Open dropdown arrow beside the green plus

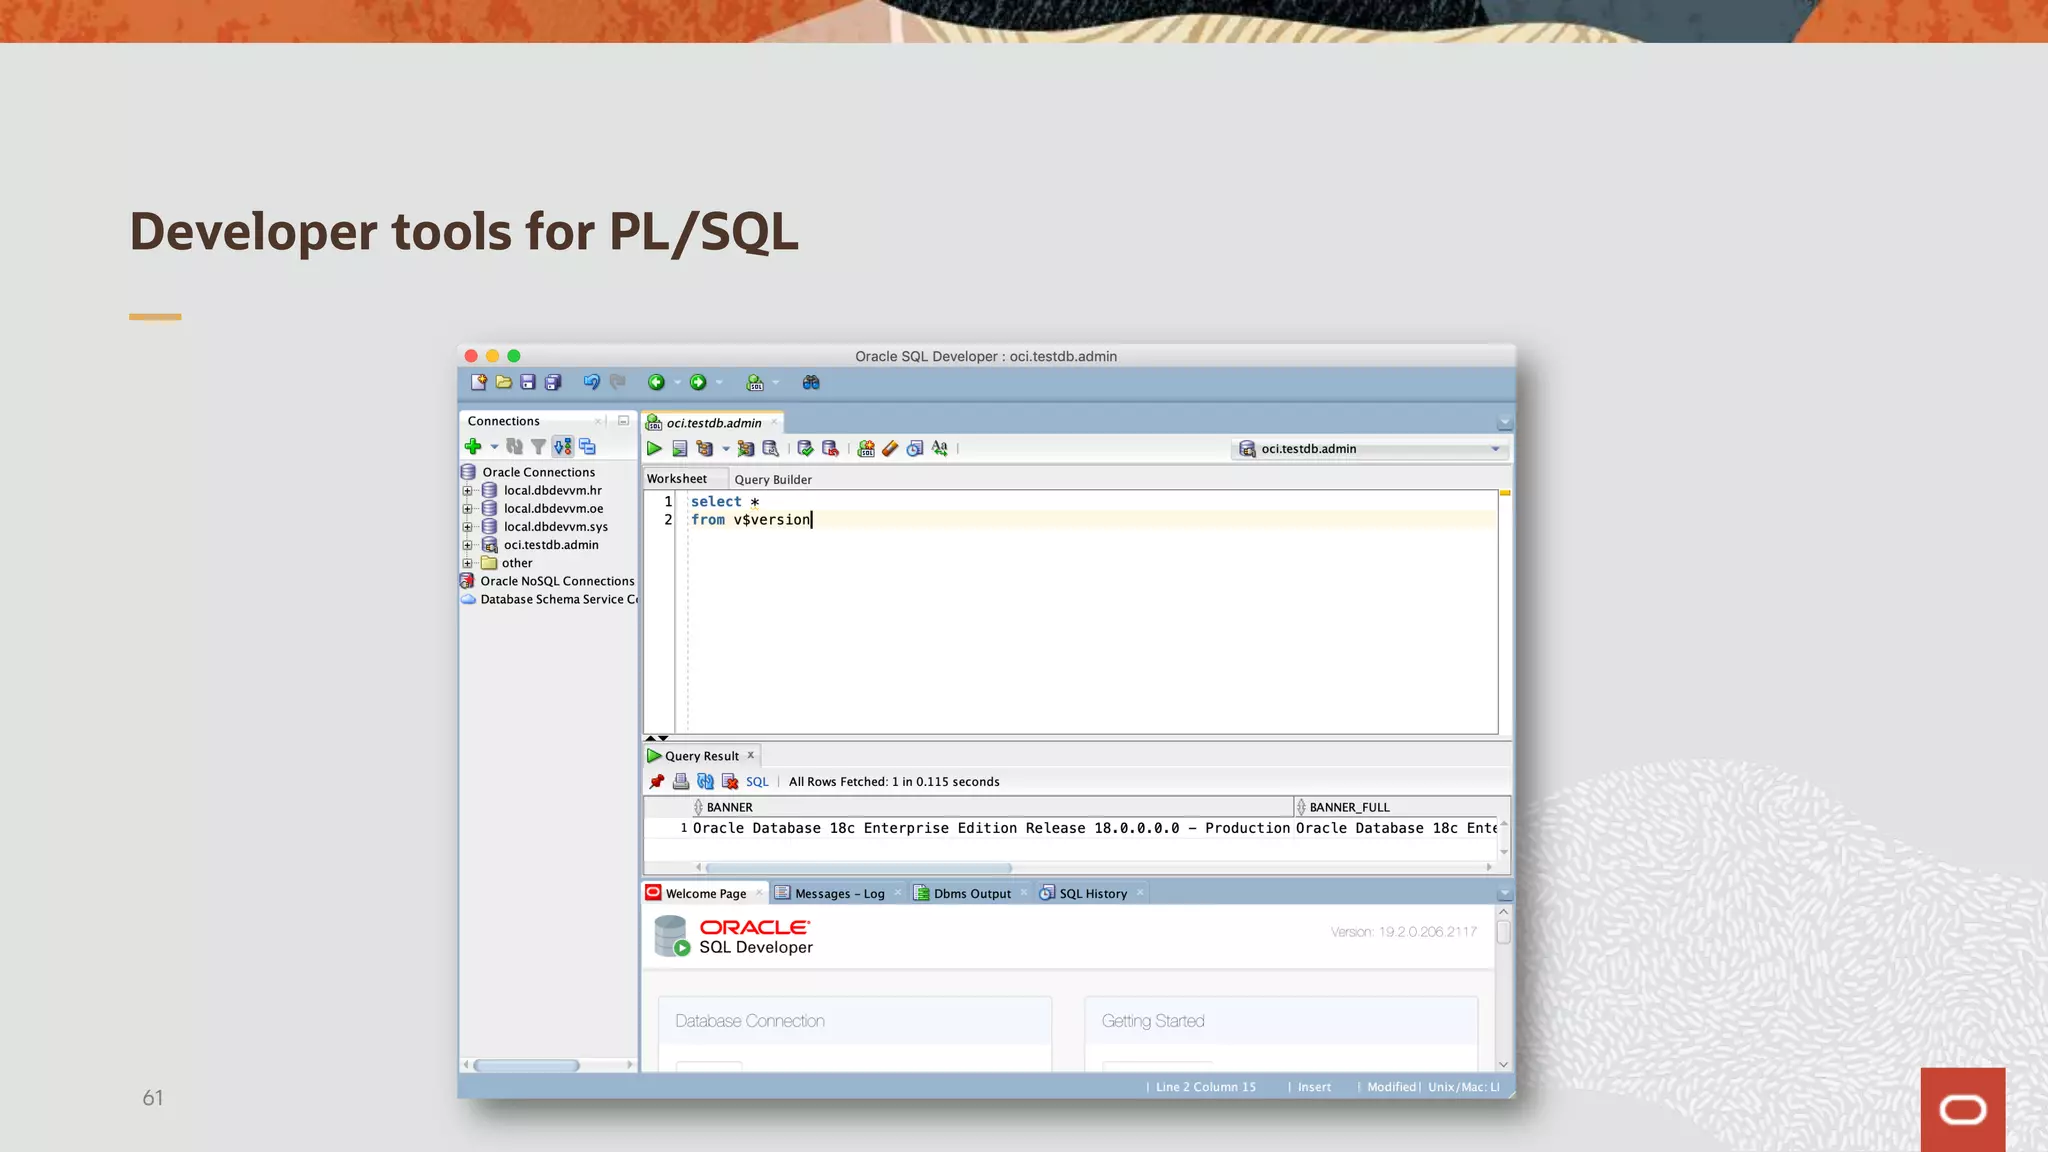click(x=494, y=447)
